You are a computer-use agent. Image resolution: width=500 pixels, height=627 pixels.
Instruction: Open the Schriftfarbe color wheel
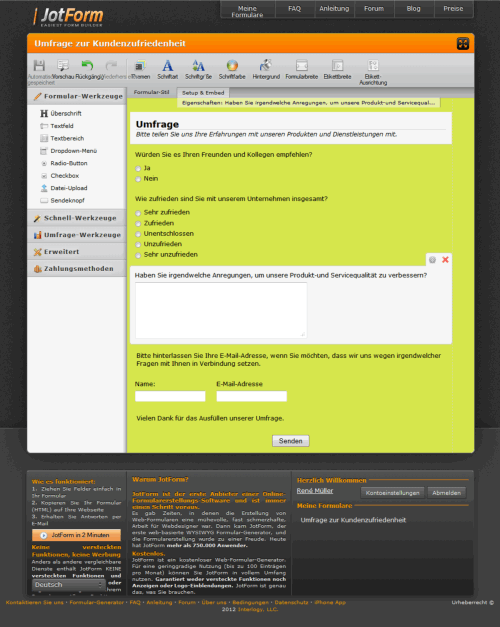point(232,65)
